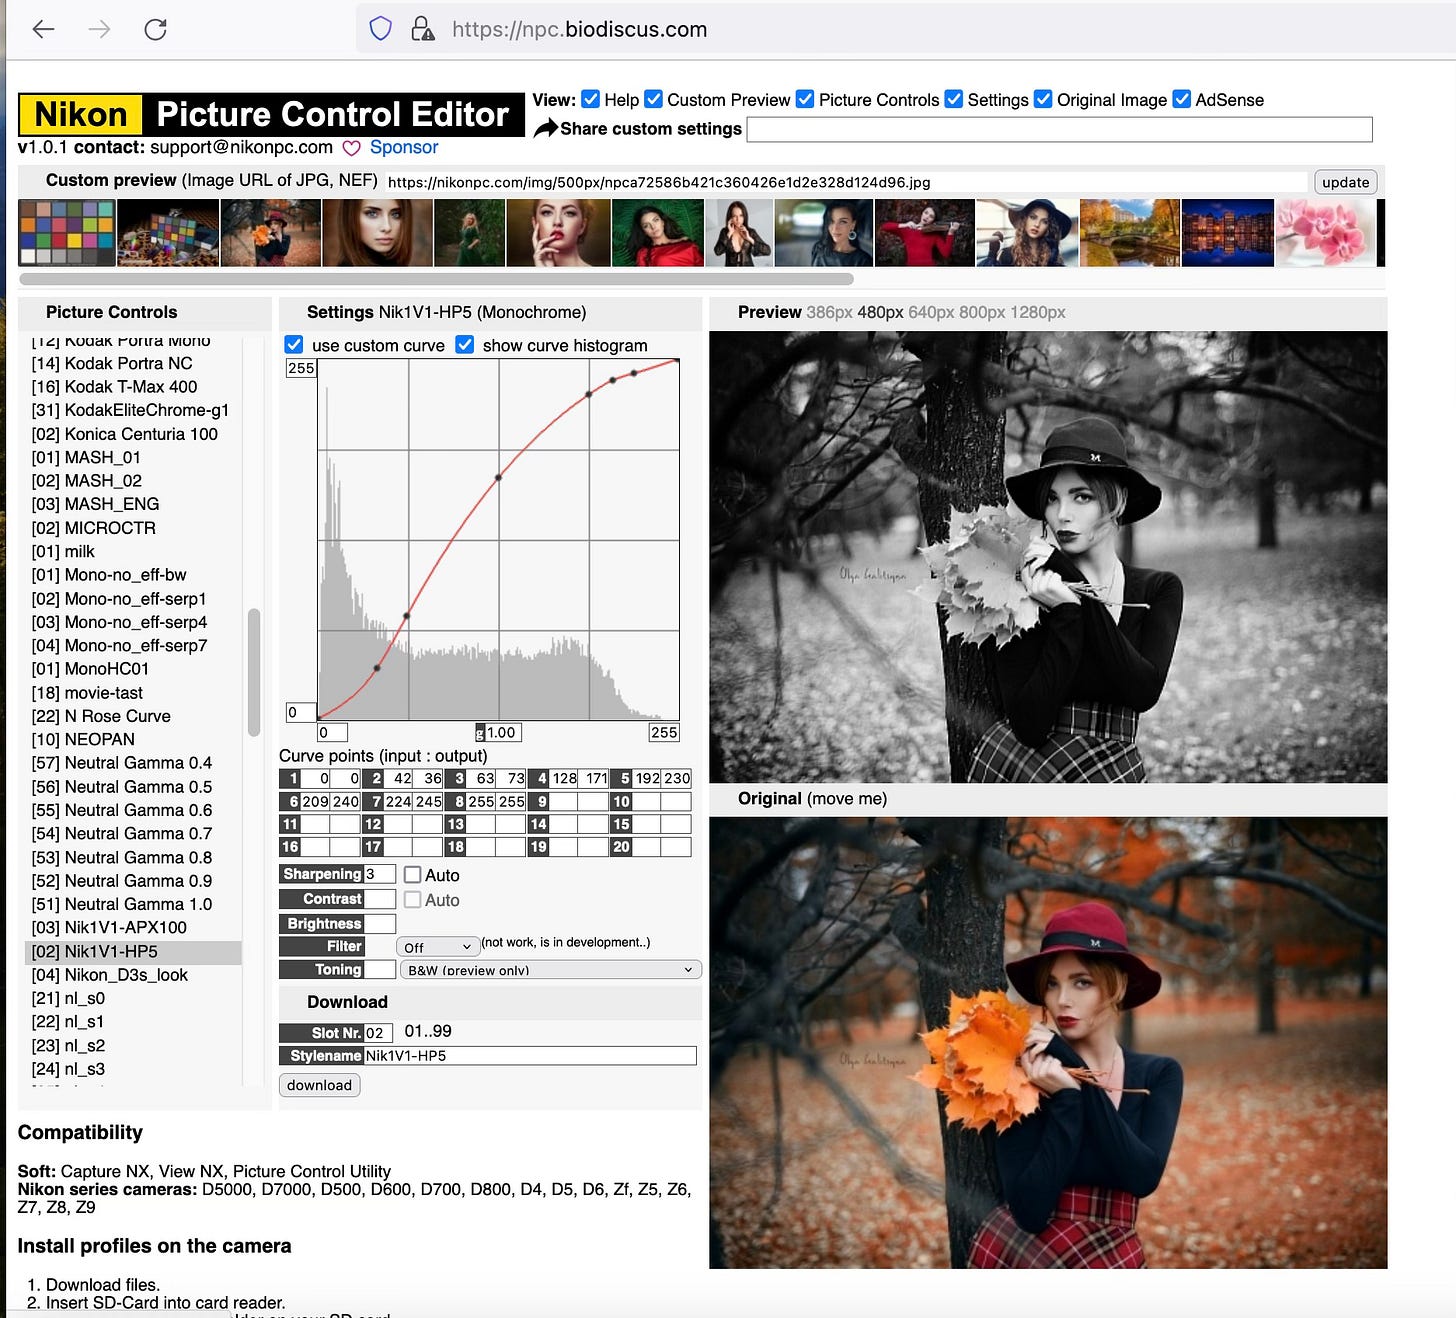Select [03] Nik1V1-APX100 preset
The height and width of the screenshot is (1318, 1456).
109,928
